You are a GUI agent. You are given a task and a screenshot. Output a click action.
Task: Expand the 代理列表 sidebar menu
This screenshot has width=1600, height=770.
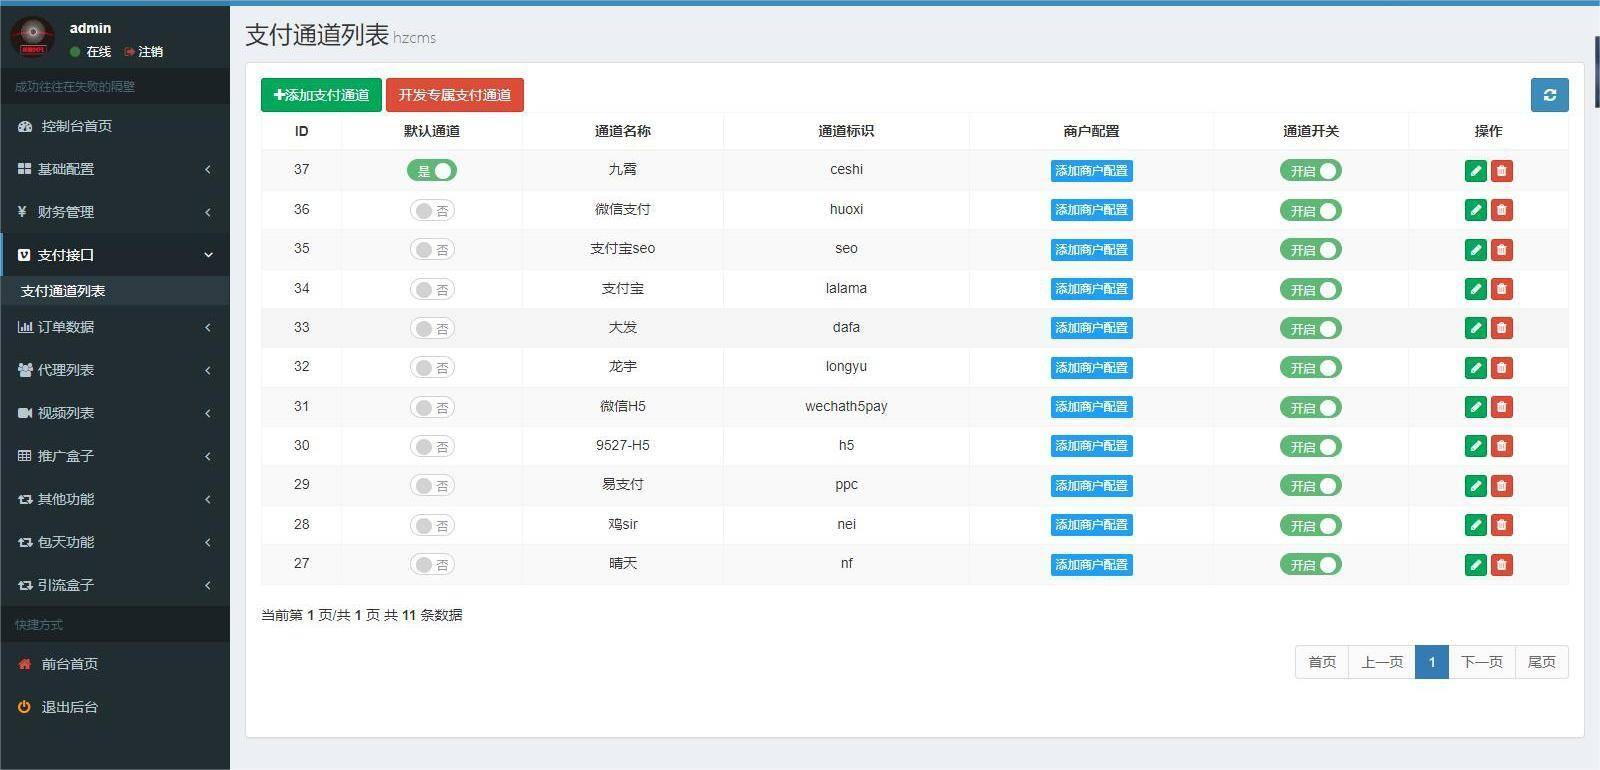(x=115, y=370)
